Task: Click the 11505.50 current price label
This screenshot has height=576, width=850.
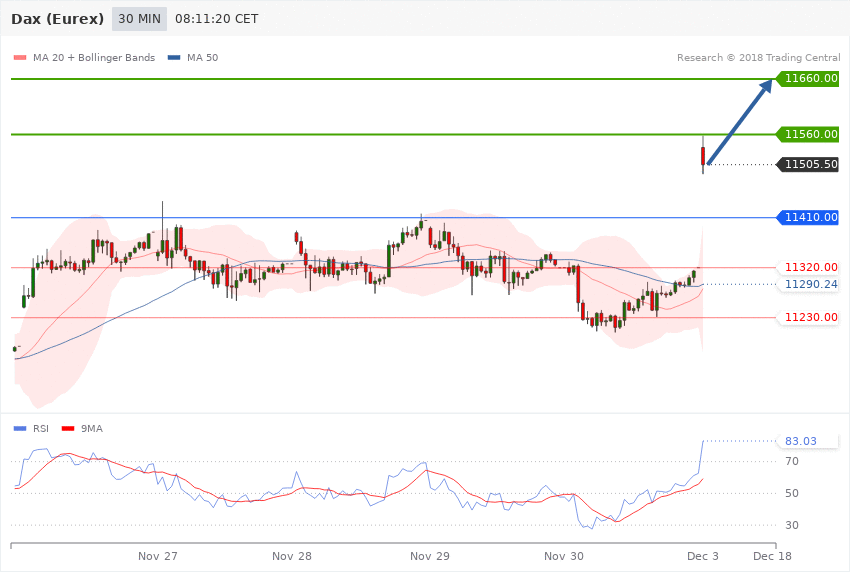Action: click(808, 164)
